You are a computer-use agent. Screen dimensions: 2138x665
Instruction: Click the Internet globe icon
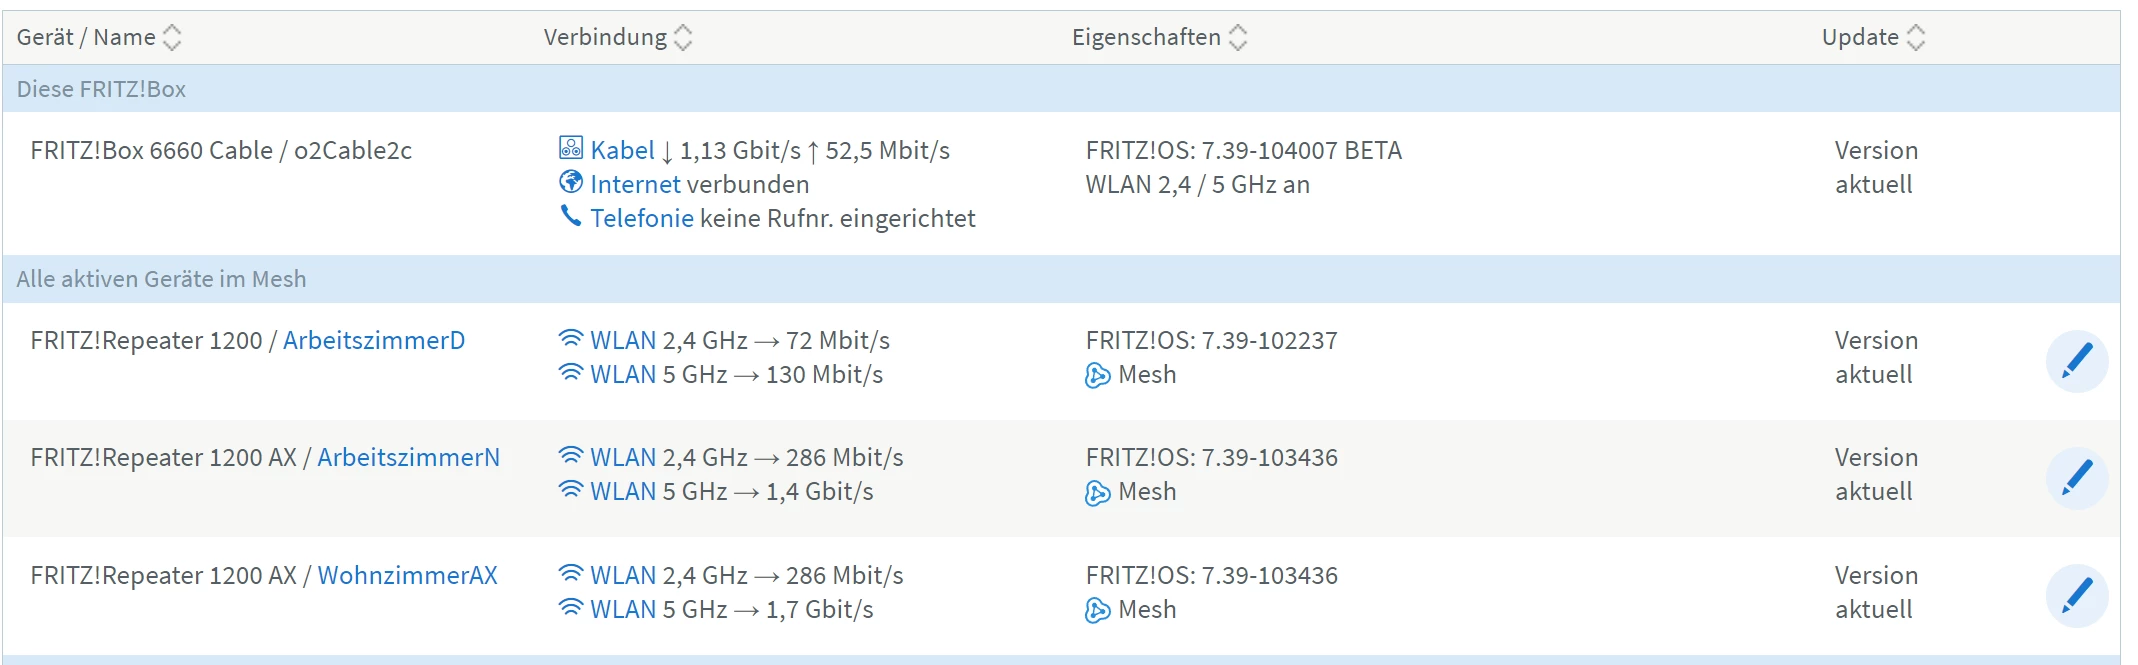(571, 183)
